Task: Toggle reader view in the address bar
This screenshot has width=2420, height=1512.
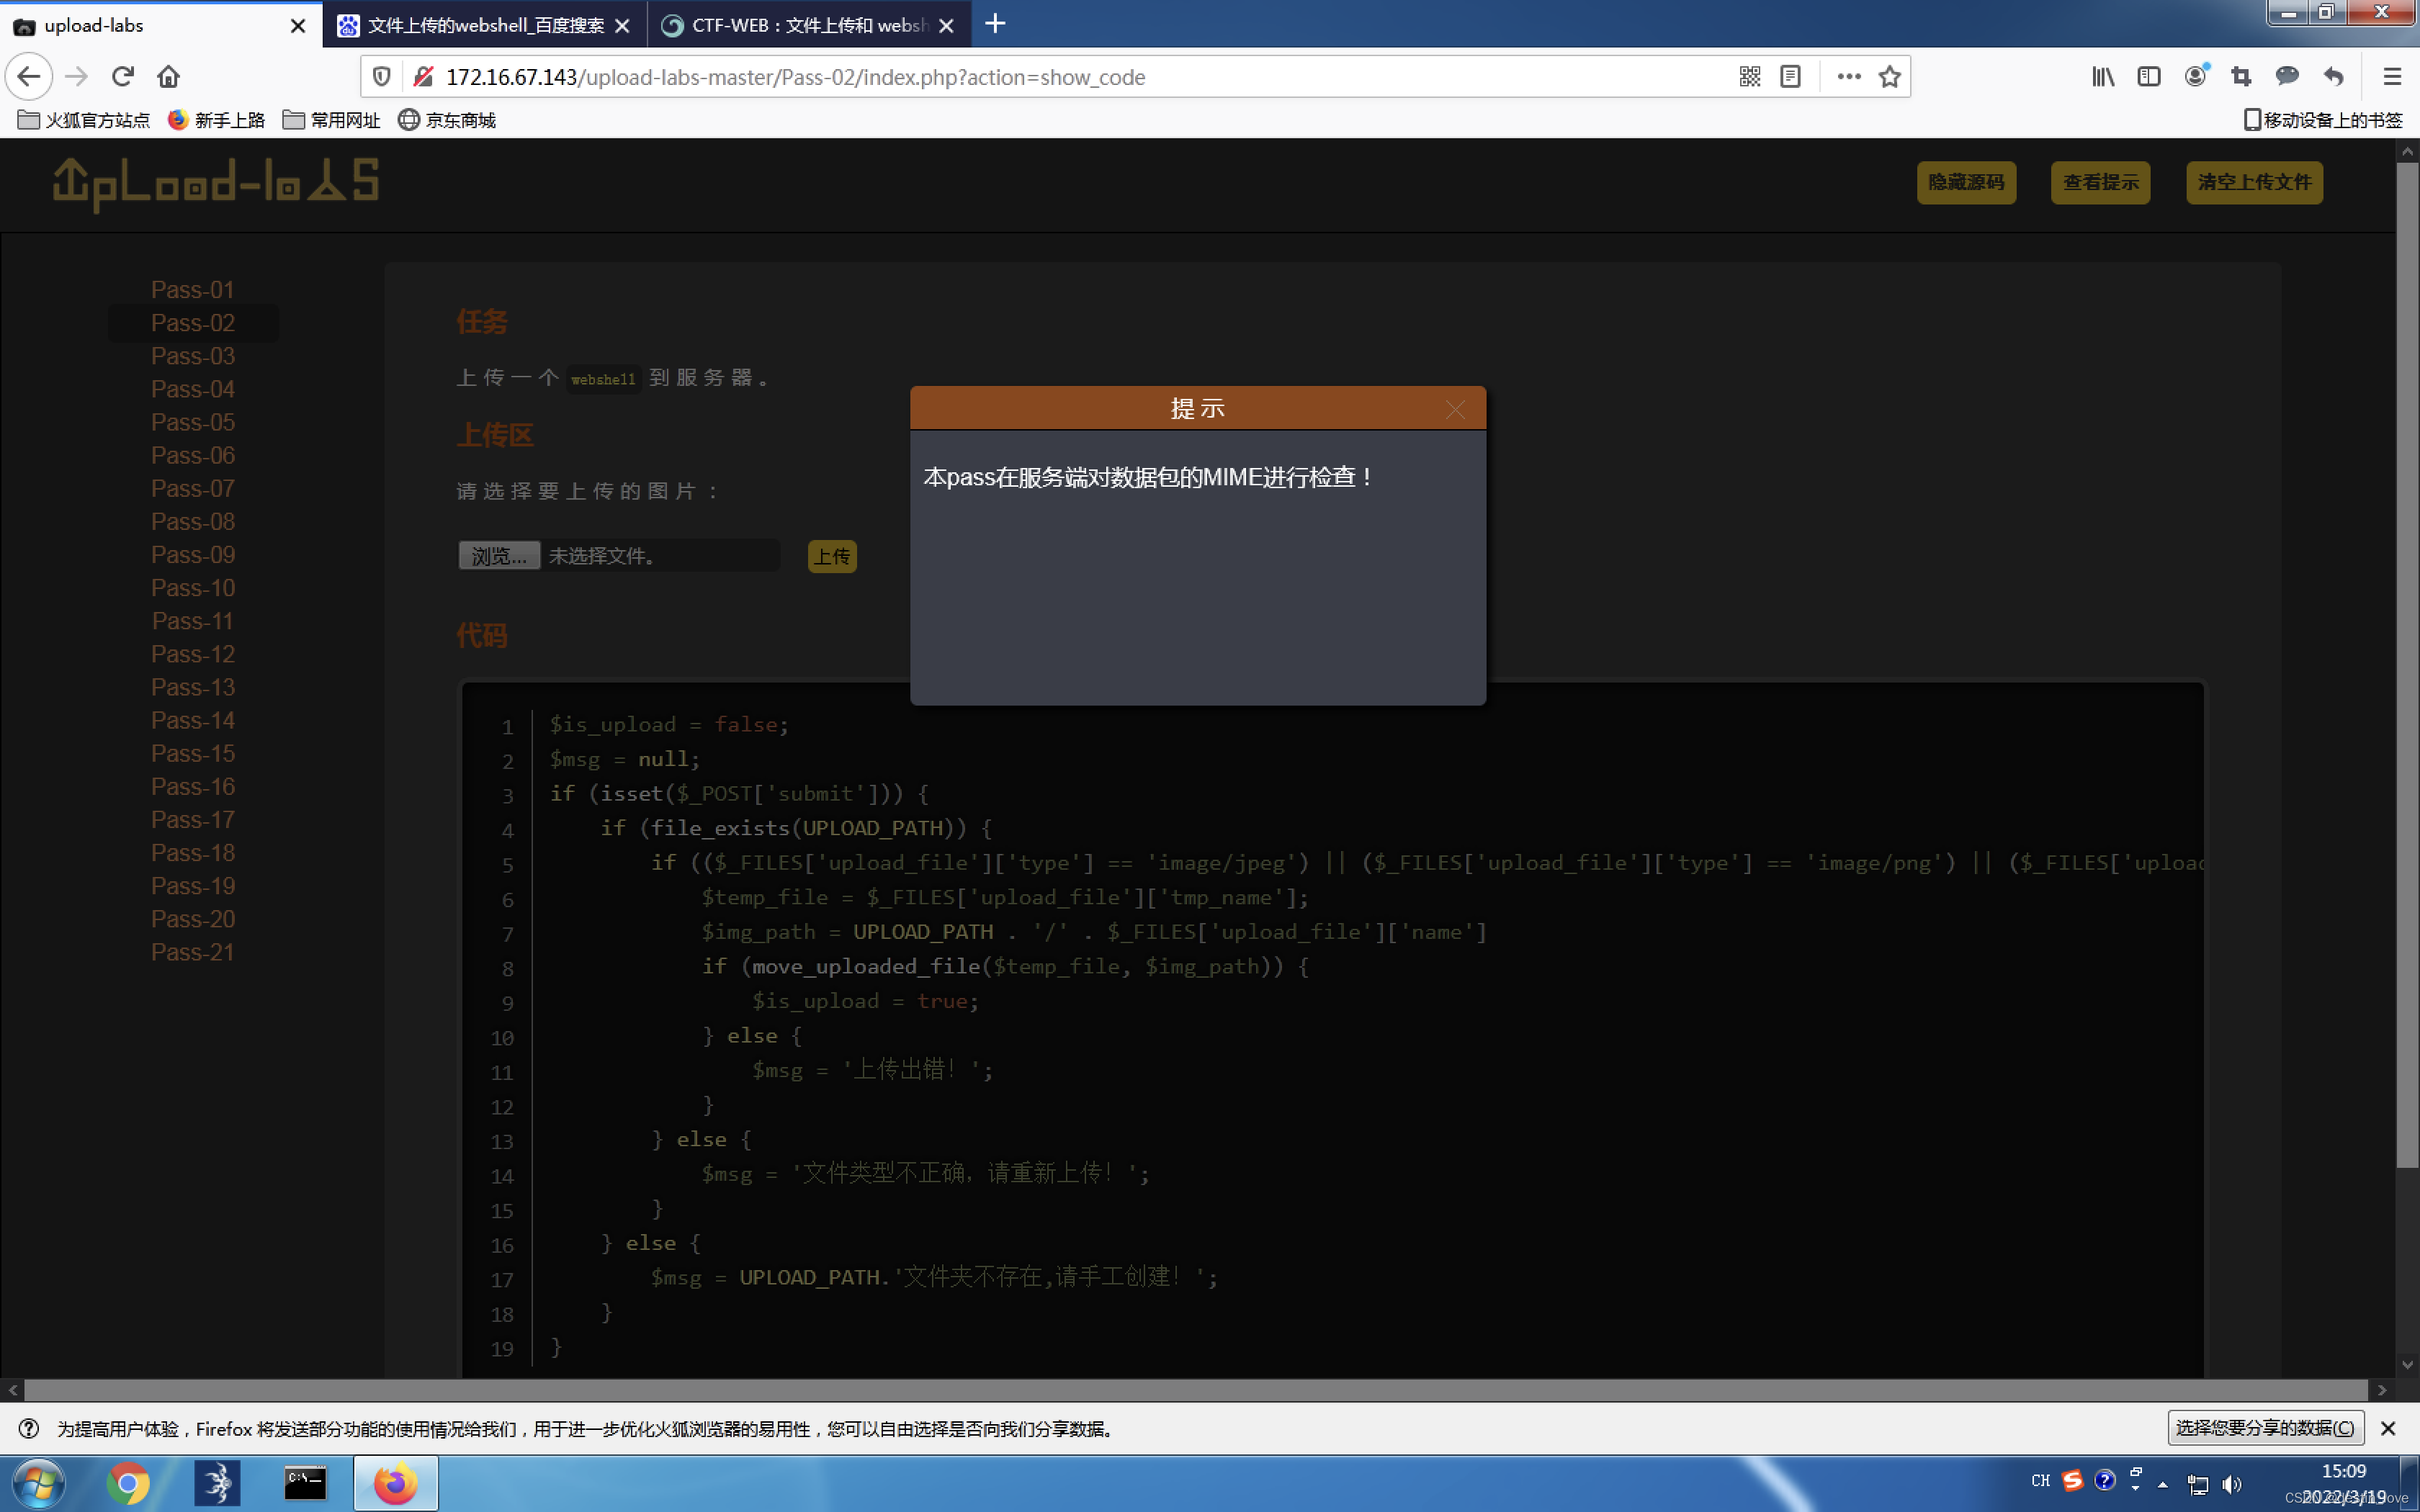Action: point(1790,77)
